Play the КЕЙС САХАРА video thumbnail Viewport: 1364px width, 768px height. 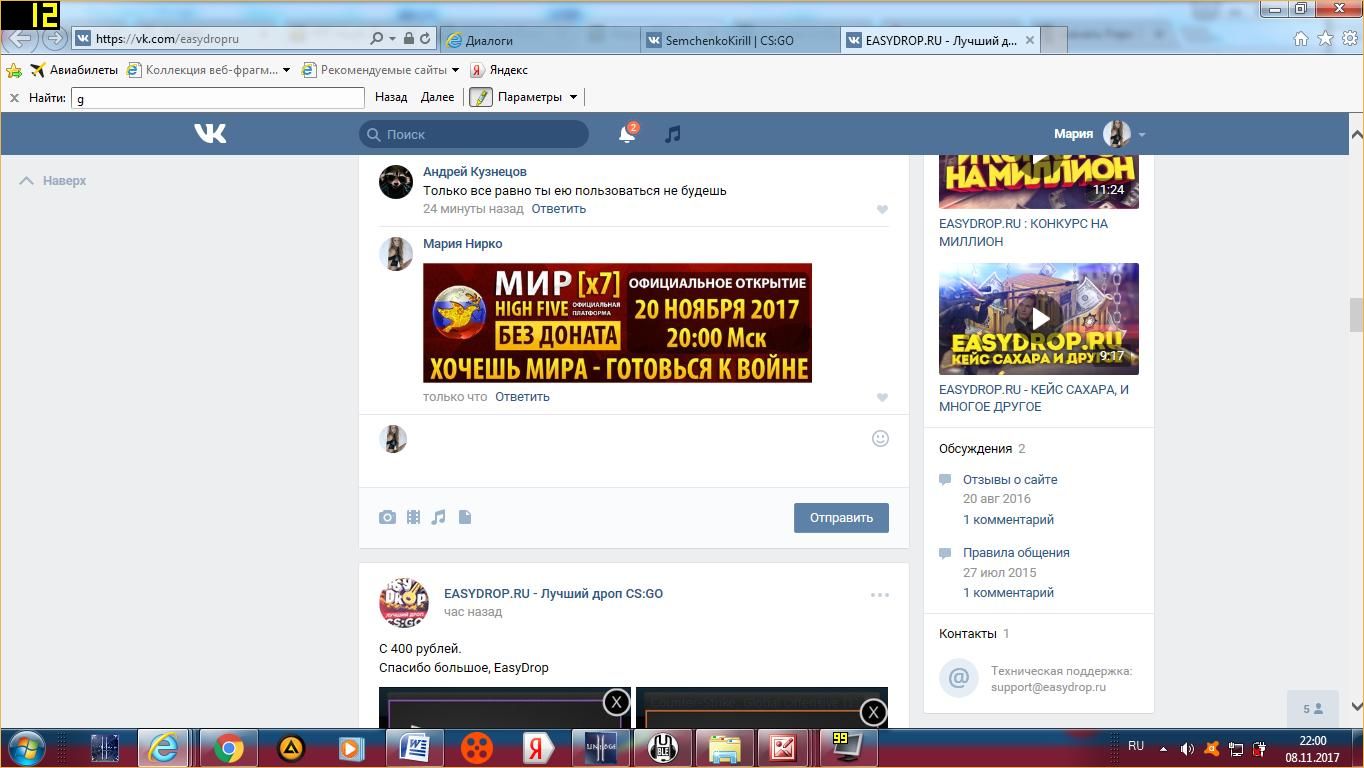pos(1039,319)
